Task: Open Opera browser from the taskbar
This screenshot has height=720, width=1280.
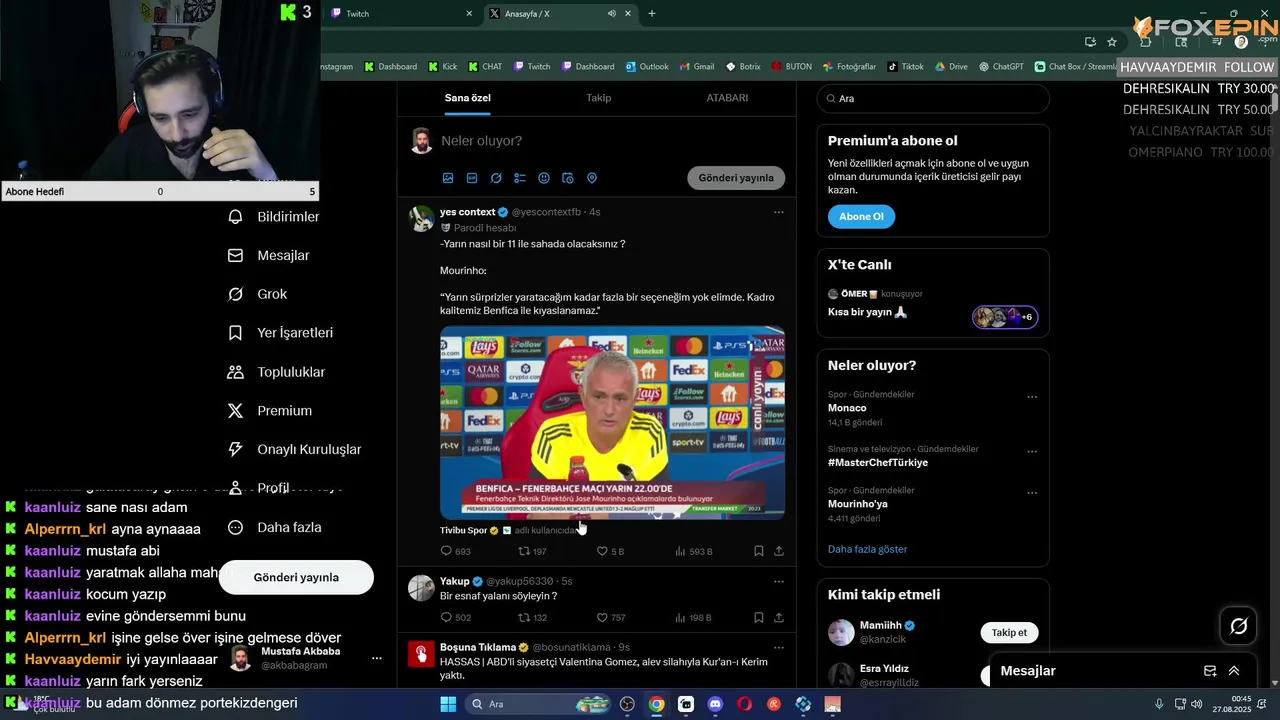Action: (744, 704)
